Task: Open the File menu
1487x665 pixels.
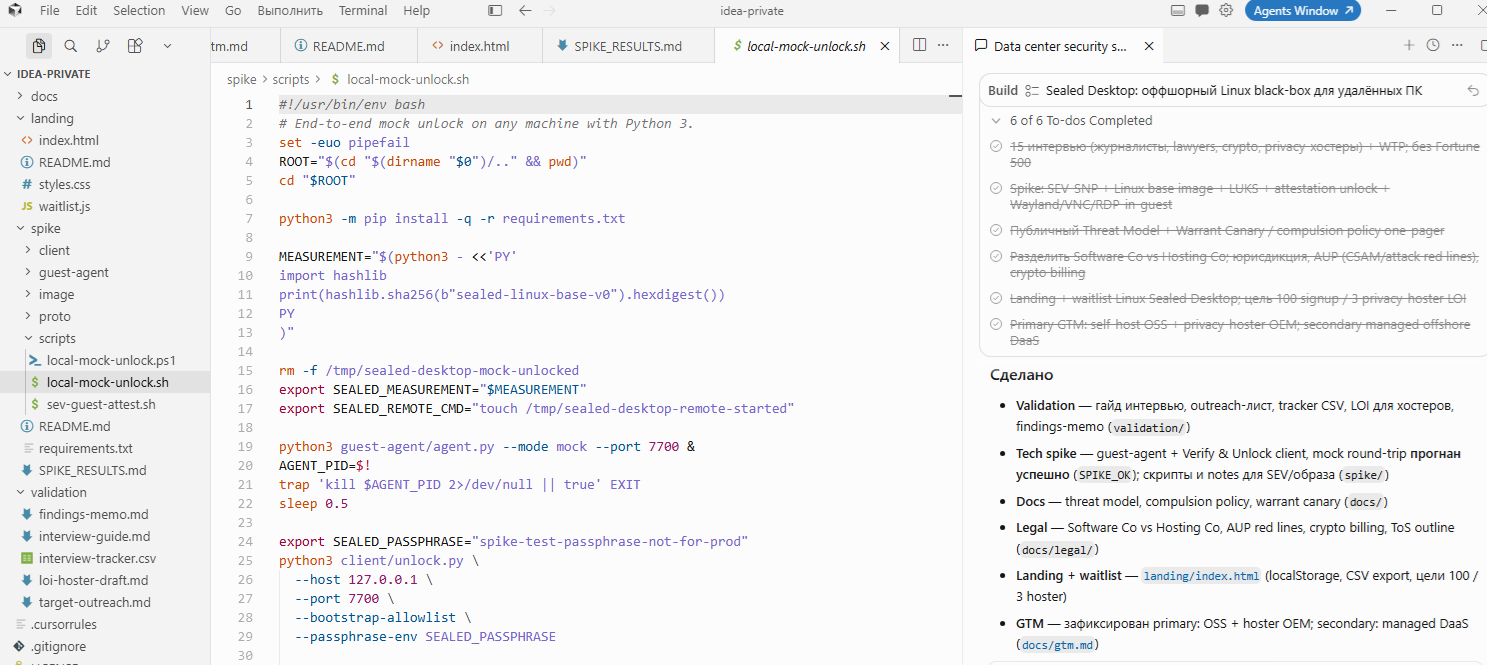Action: [50, 11]
